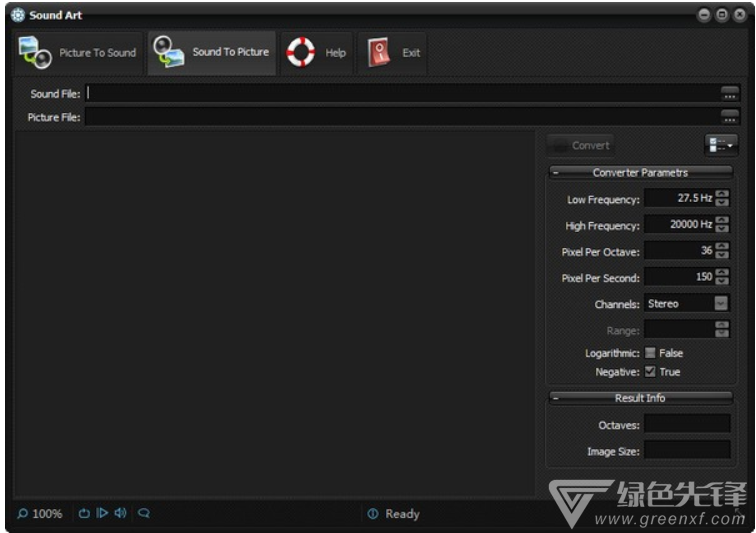The width and height of the screenshot is (756, 533).
Task: Increase Pixel Per Octave with up arrow
Action: point(722,246)
